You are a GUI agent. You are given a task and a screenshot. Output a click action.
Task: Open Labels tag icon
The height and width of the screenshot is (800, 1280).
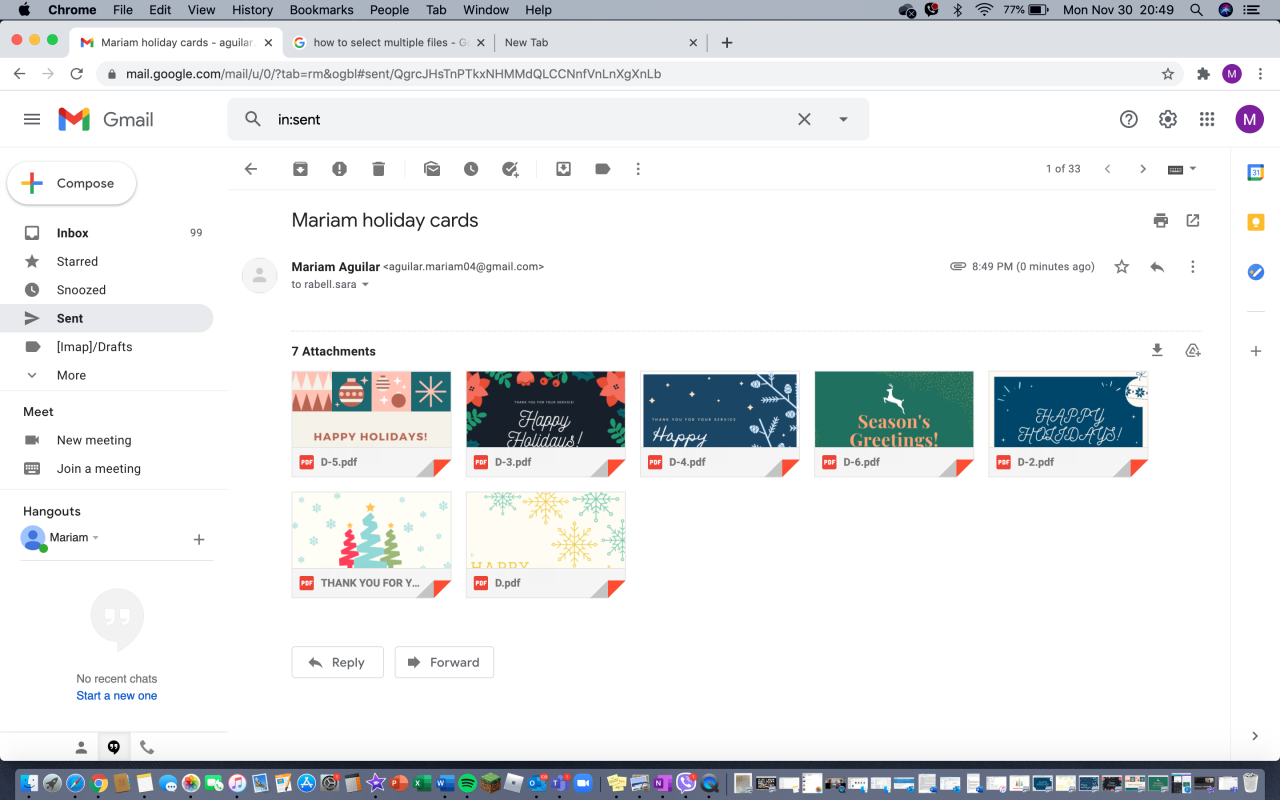coord(602,169)
